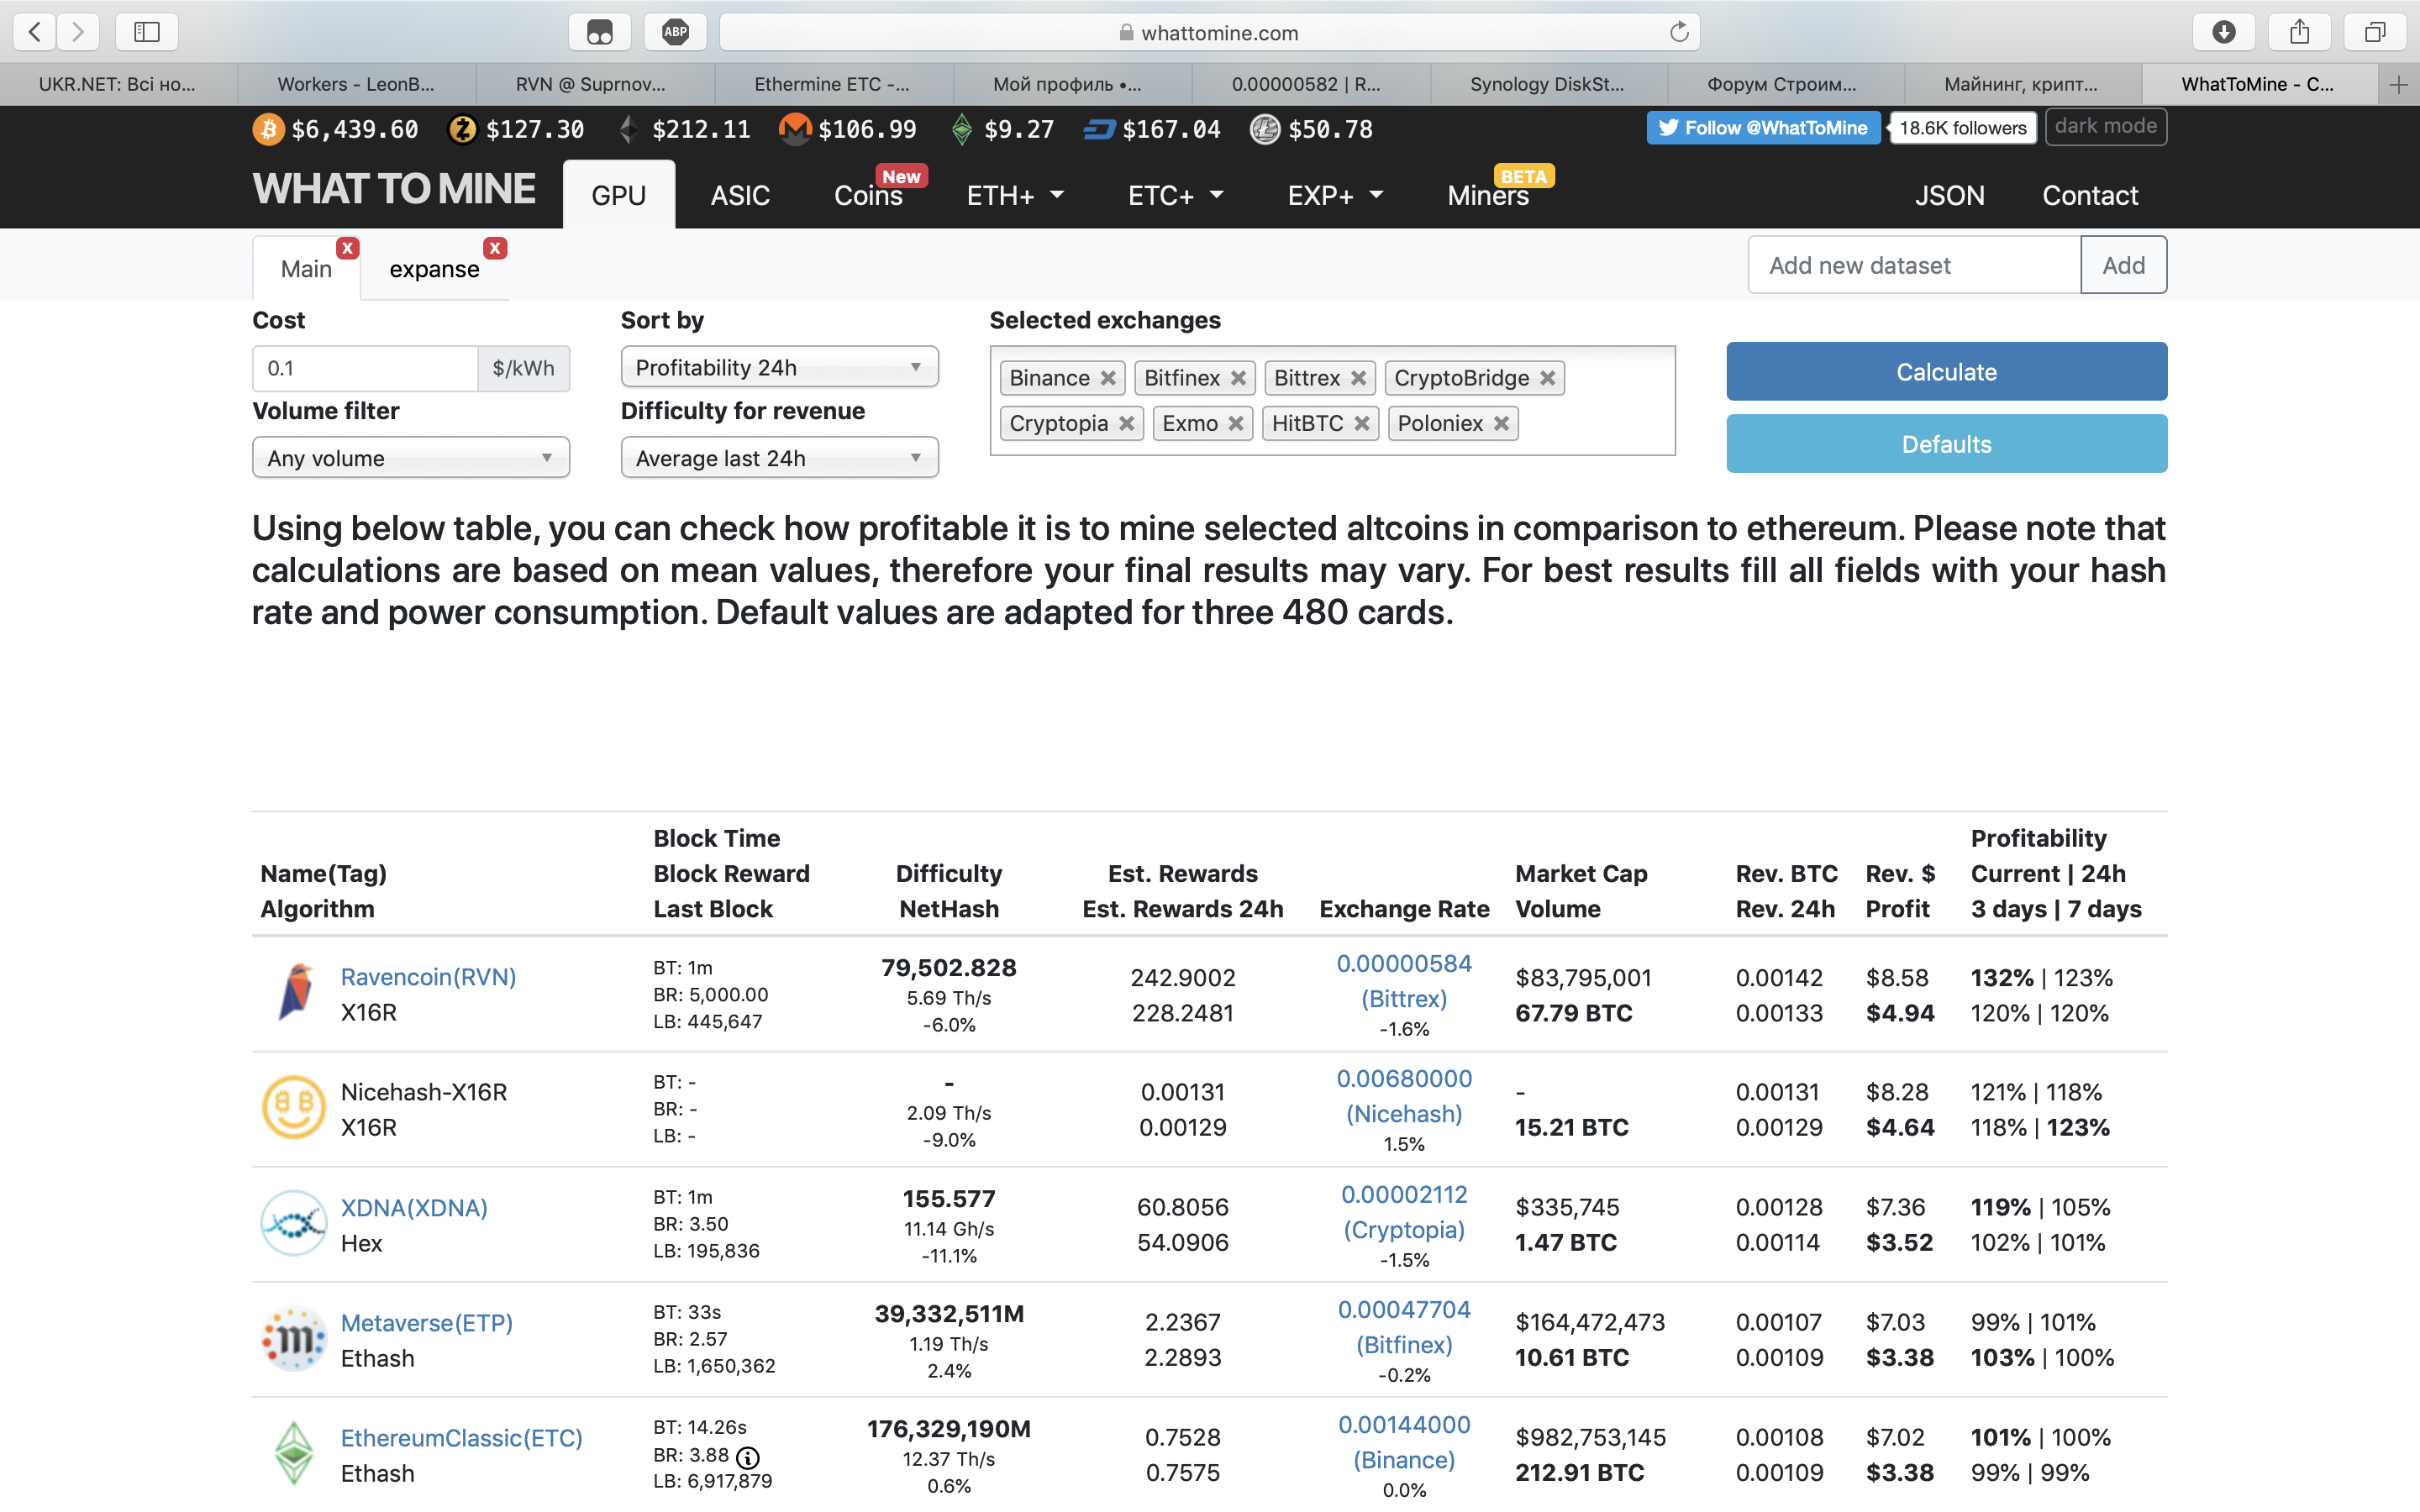Open the XDNA(XDNA) coin link

point(414,1207)
